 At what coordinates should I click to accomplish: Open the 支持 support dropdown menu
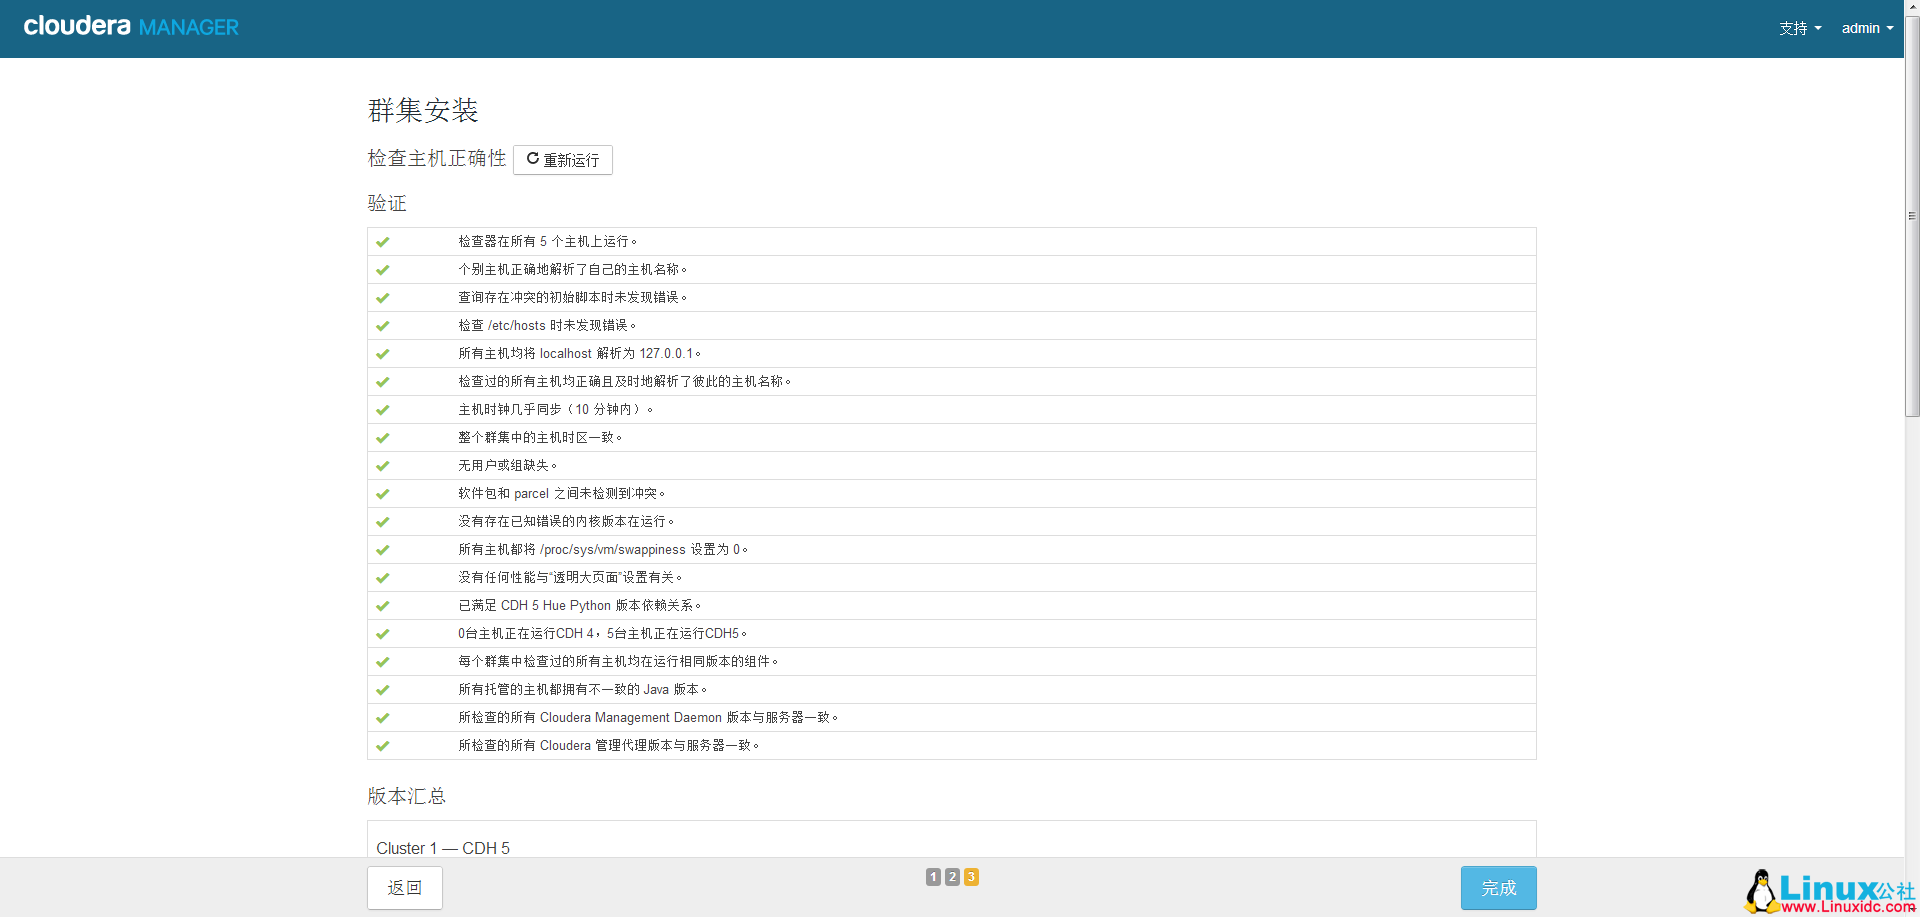(1799, 28)
